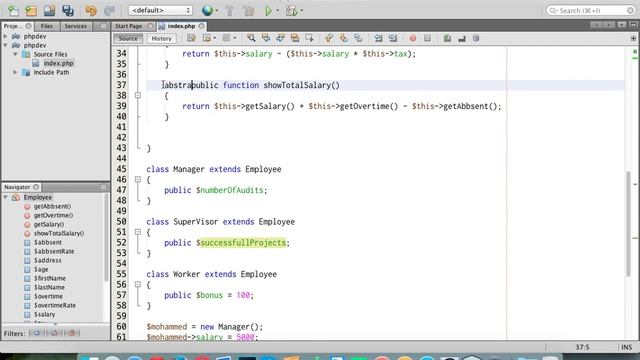Click the Find Selection magnifier icon
The image size is (640, 360).
[251, 38]
